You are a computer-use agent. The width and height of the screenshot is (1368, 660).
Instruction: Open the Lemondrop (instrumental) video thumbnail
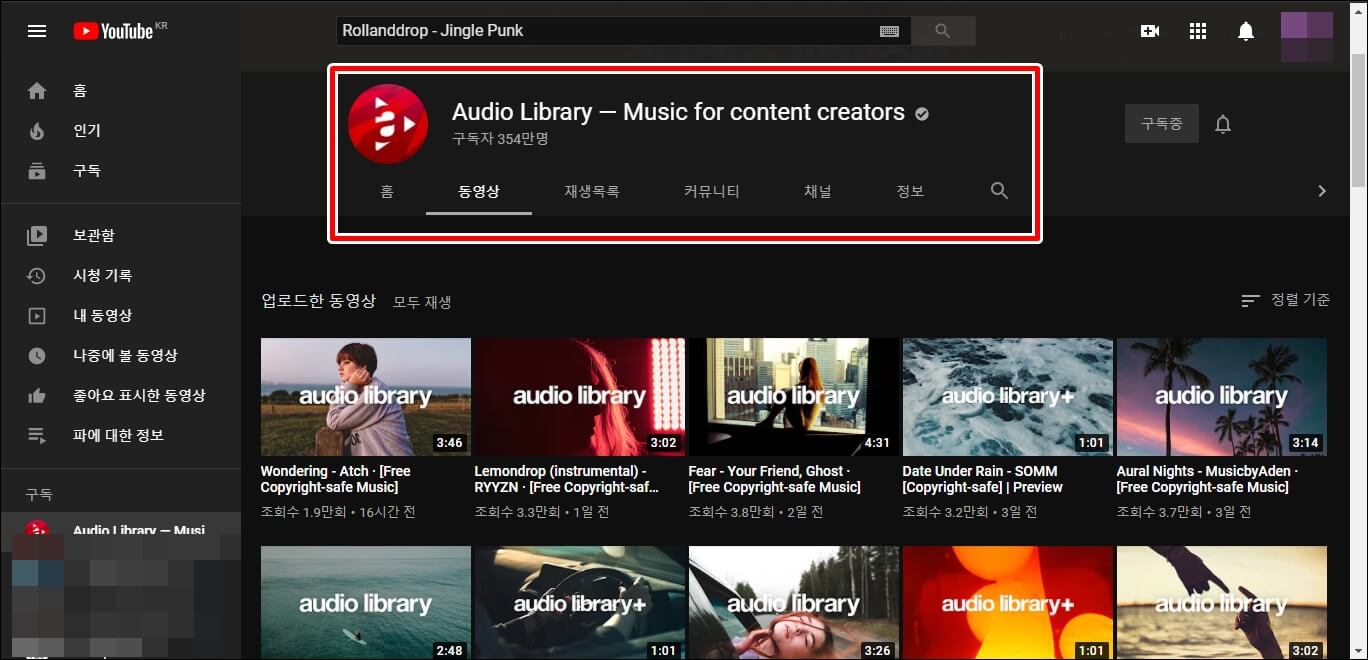coord(580,397)
